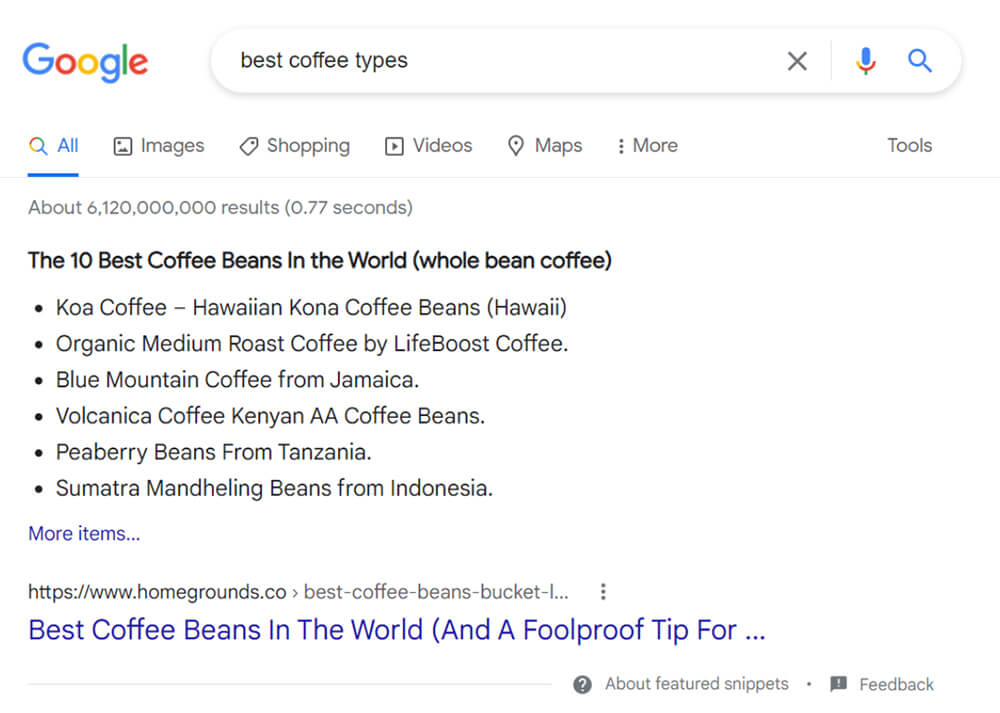The height and width of the screenshot is (713, 1000).
Task: Click 'Peaberry Beans From Tanzania' item
Action: pos(214,452)
